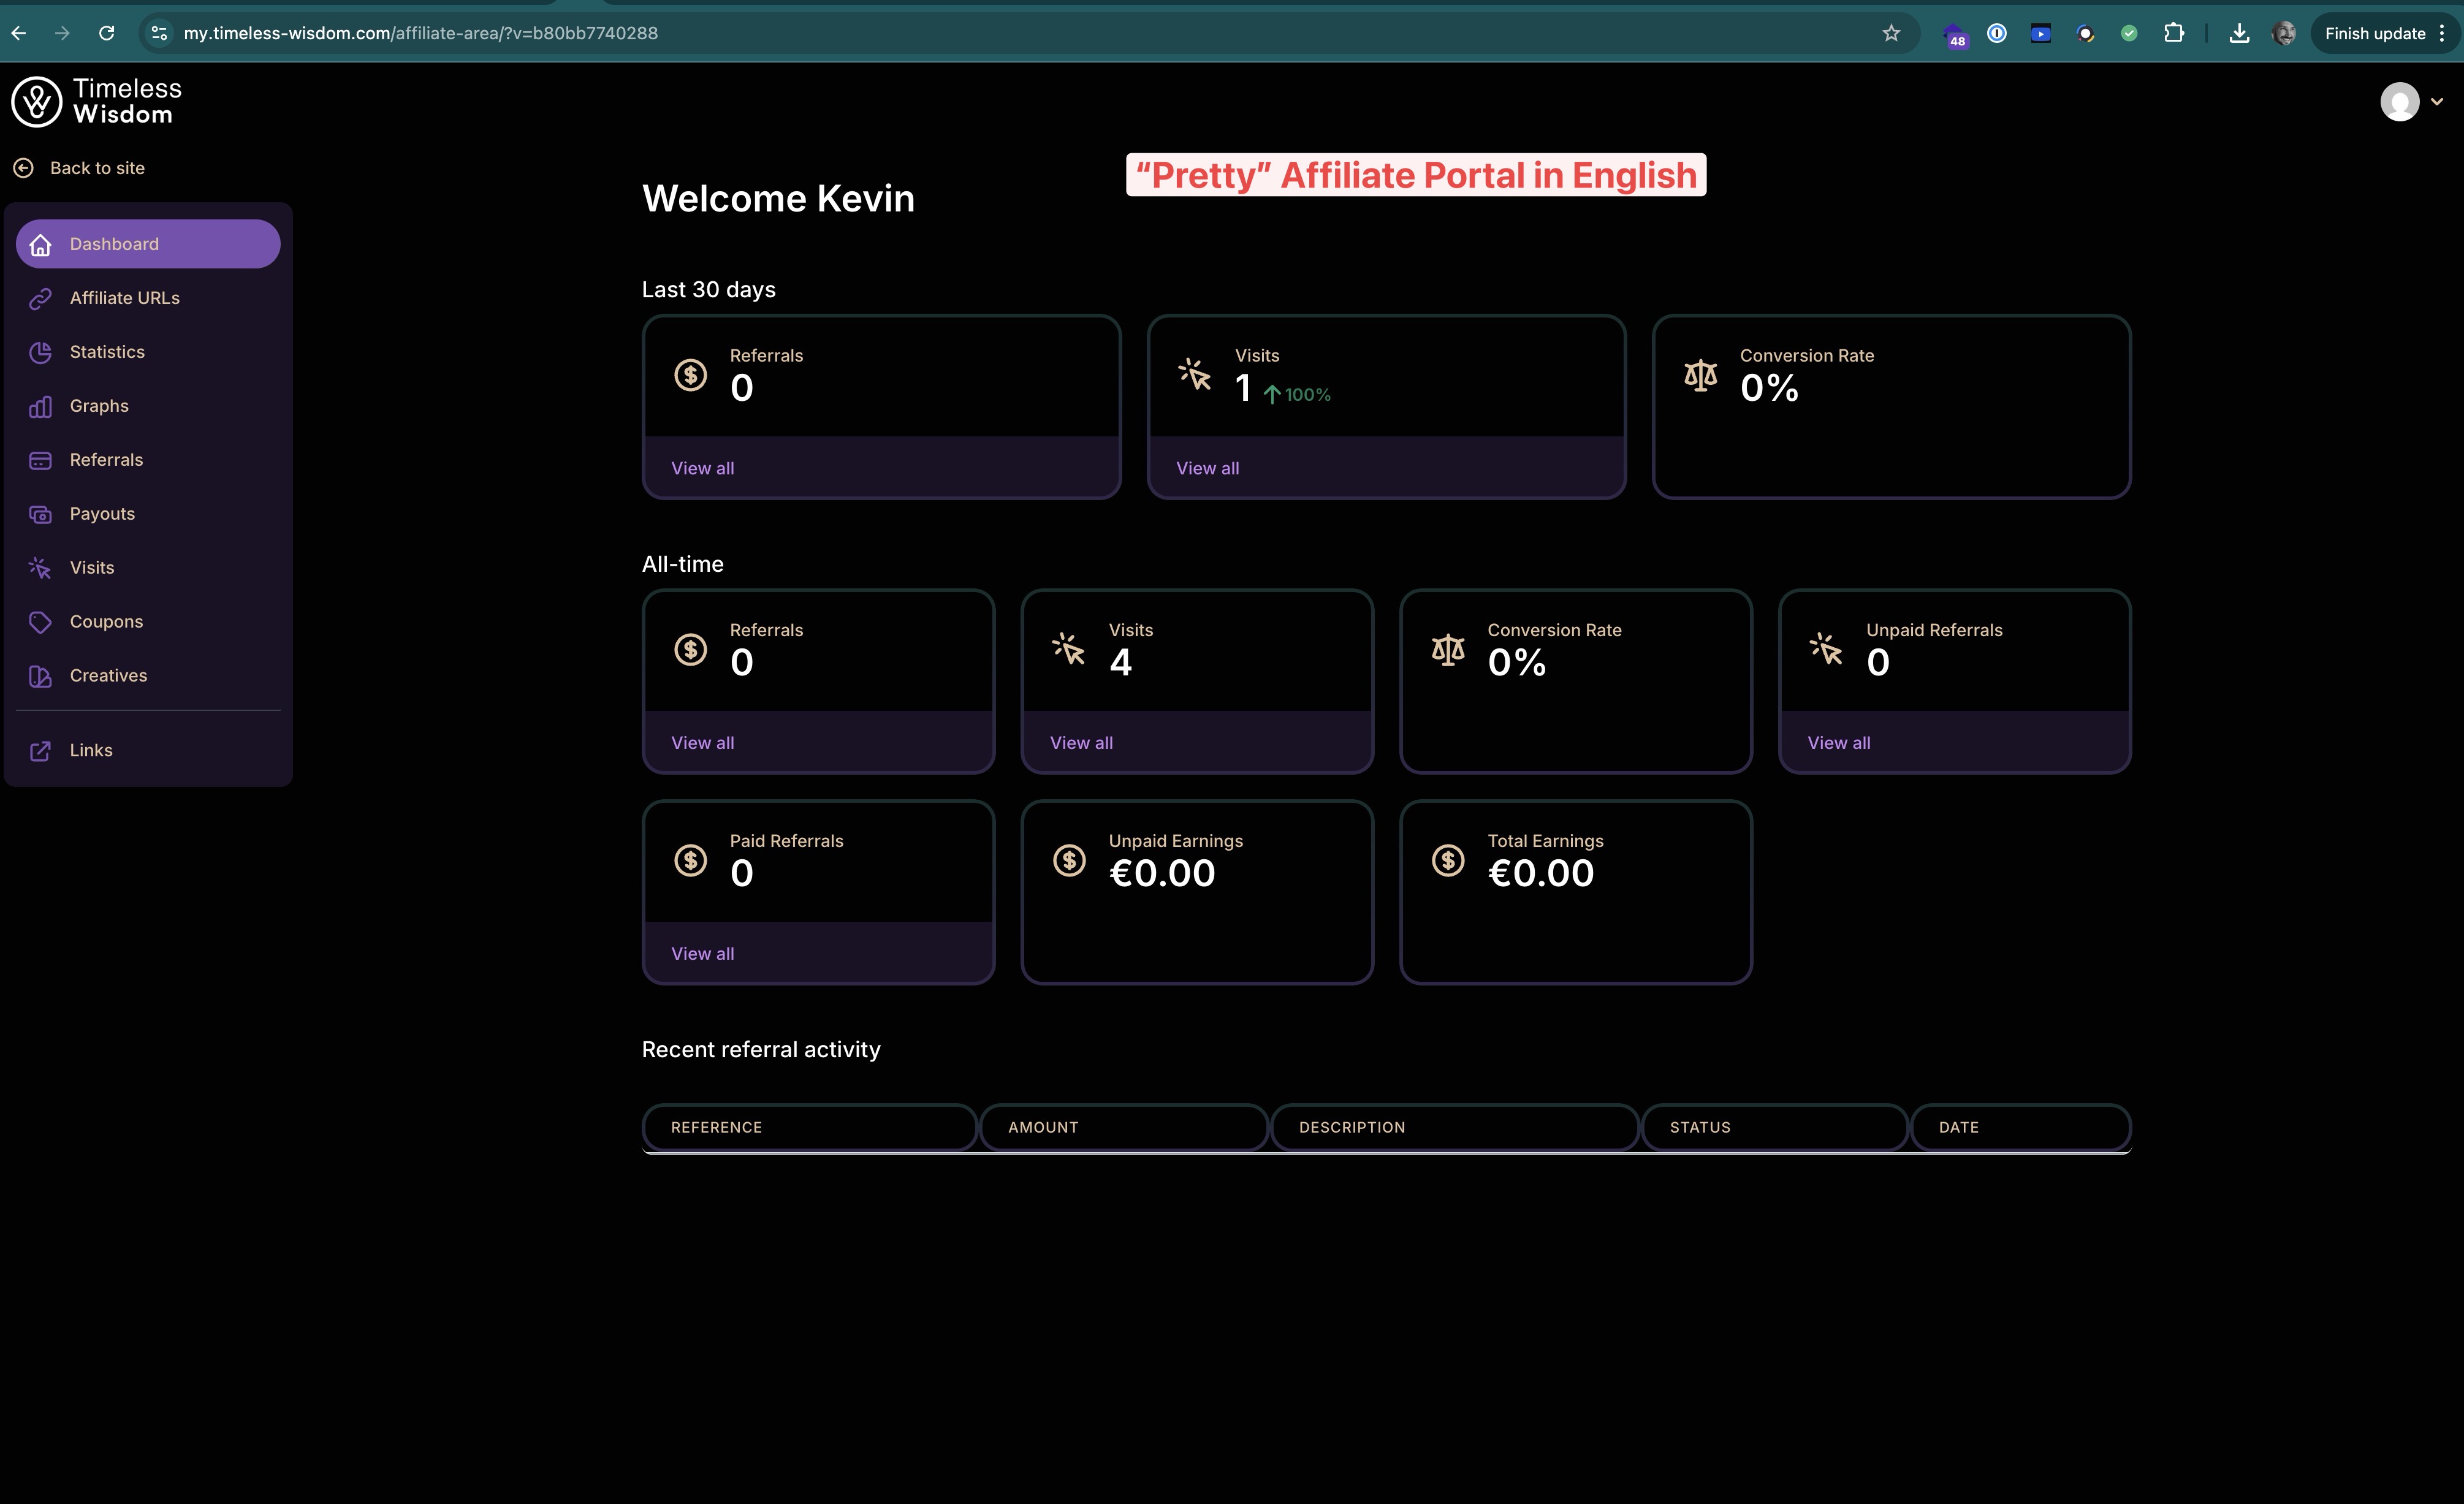This screenshot has height=1504, width=2464.
Task: Click the Referrals card icon in sidebar
Action: click(x=40, y=460)
